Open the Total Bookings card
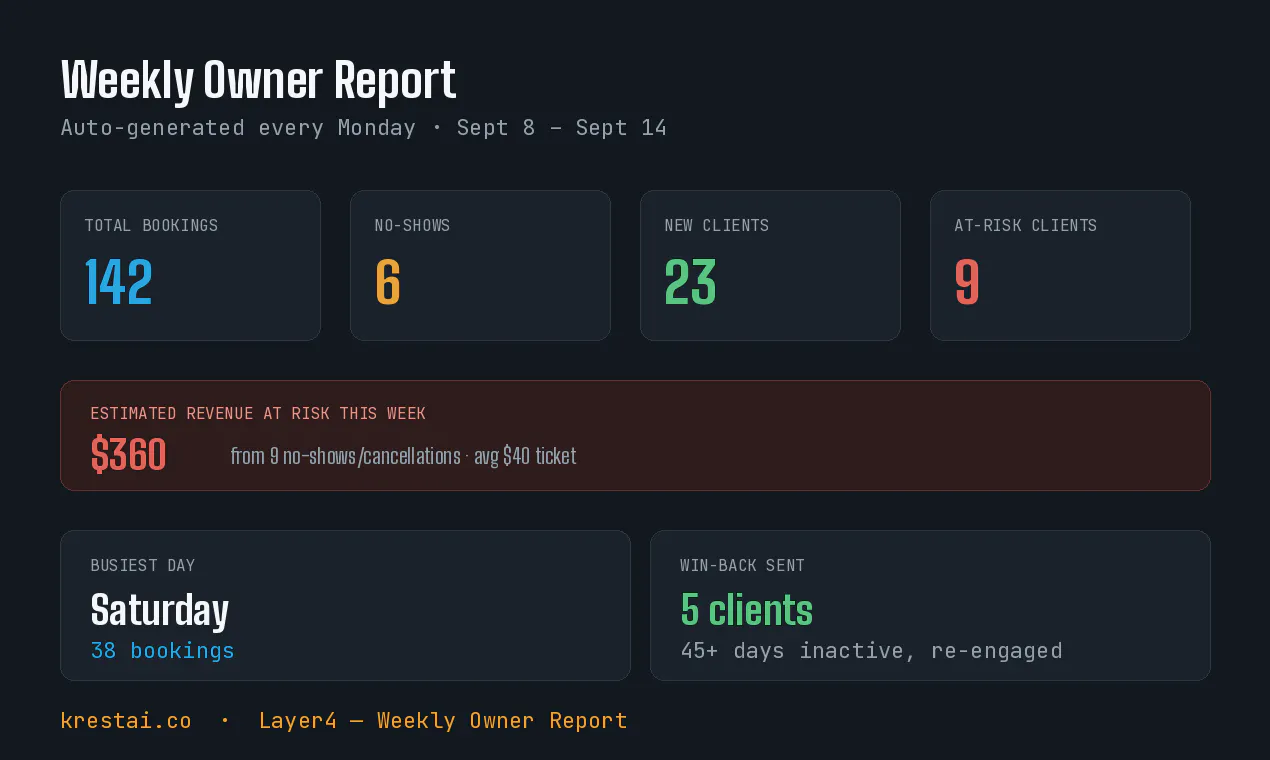This screenshot has height=760, width=1270. [x=190, y=265]
